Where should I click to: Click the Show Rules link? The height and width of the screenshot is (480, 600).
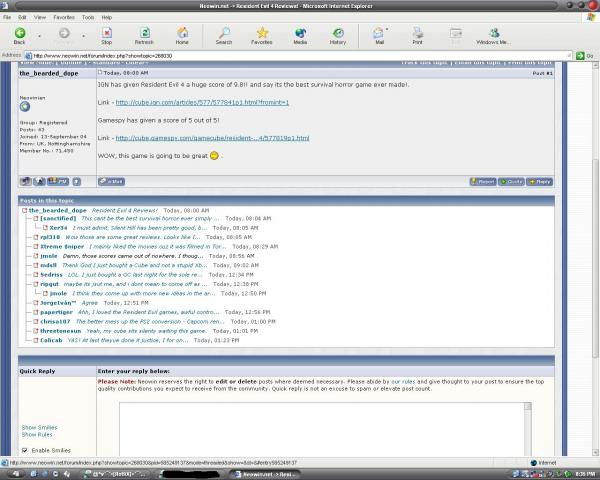(x=37, y=434)
